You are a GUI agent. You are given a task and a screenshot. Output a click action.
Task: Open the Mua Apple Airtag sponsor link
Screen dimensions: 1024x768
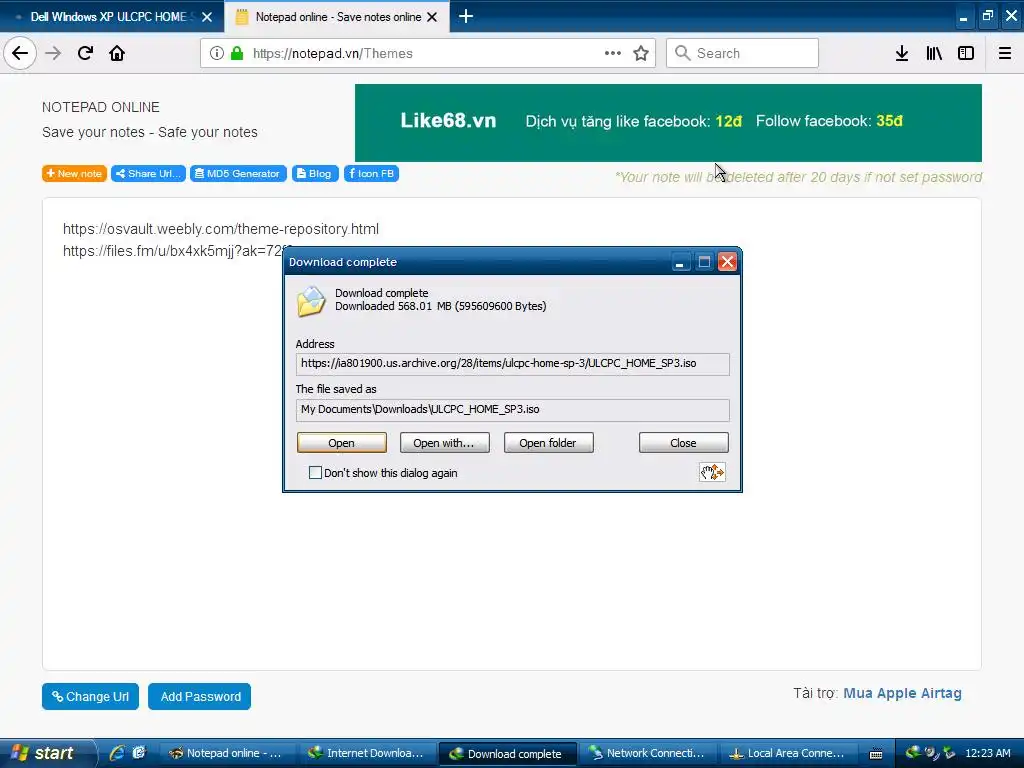[902, 693]
